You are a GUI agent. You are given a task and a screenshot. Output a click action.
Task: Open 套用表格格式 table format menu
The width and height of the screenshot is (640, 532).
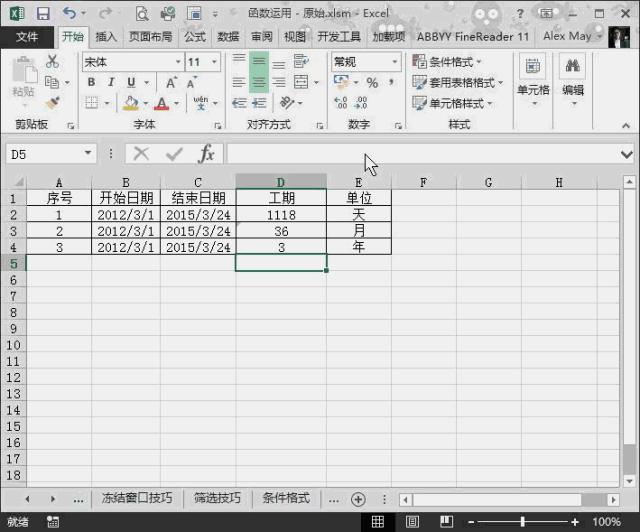tap(457, 82)
